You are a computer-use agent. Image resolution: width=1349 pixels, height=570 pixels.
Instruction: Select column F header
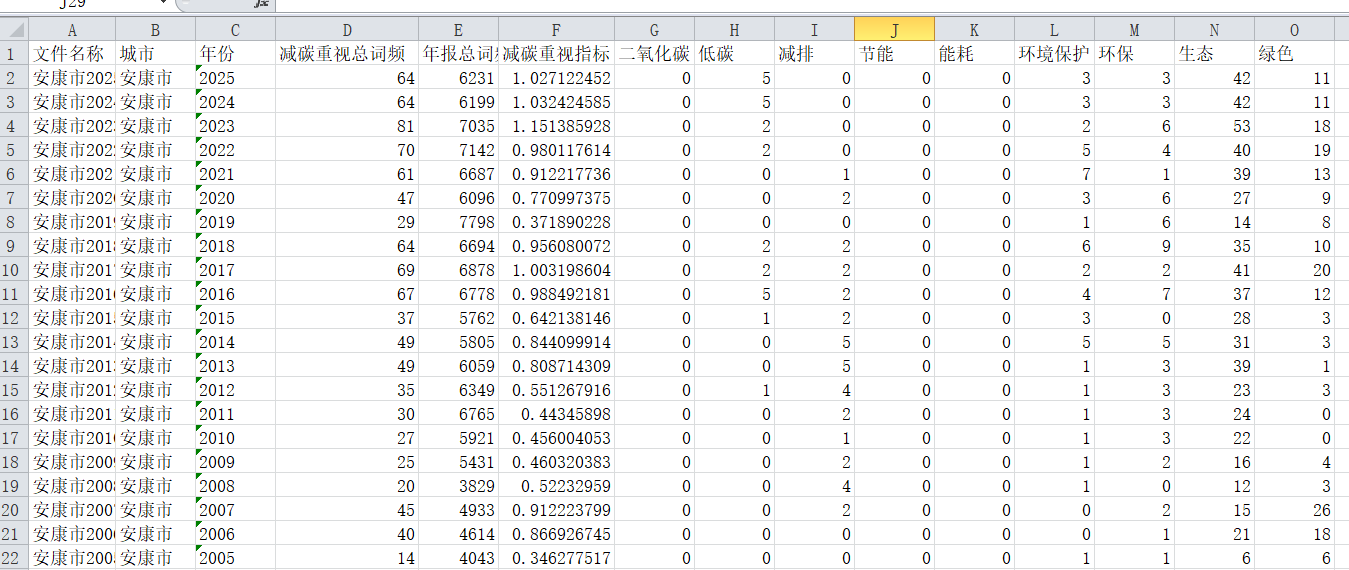point(556,30)
